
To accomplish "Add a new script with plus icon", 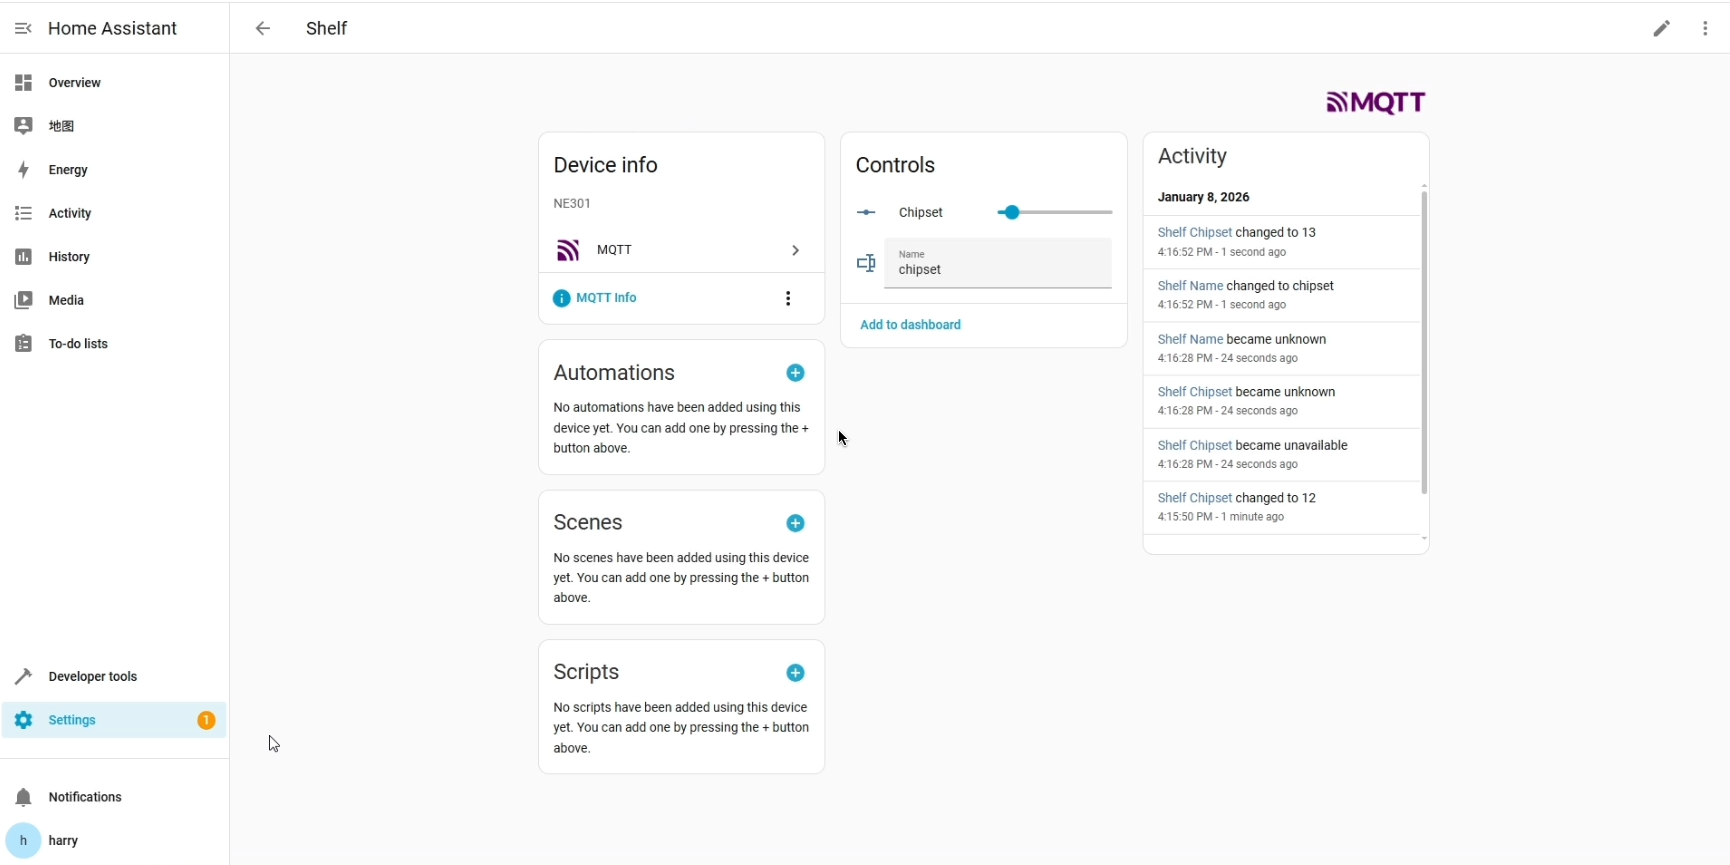I will (x=795, y=673).
